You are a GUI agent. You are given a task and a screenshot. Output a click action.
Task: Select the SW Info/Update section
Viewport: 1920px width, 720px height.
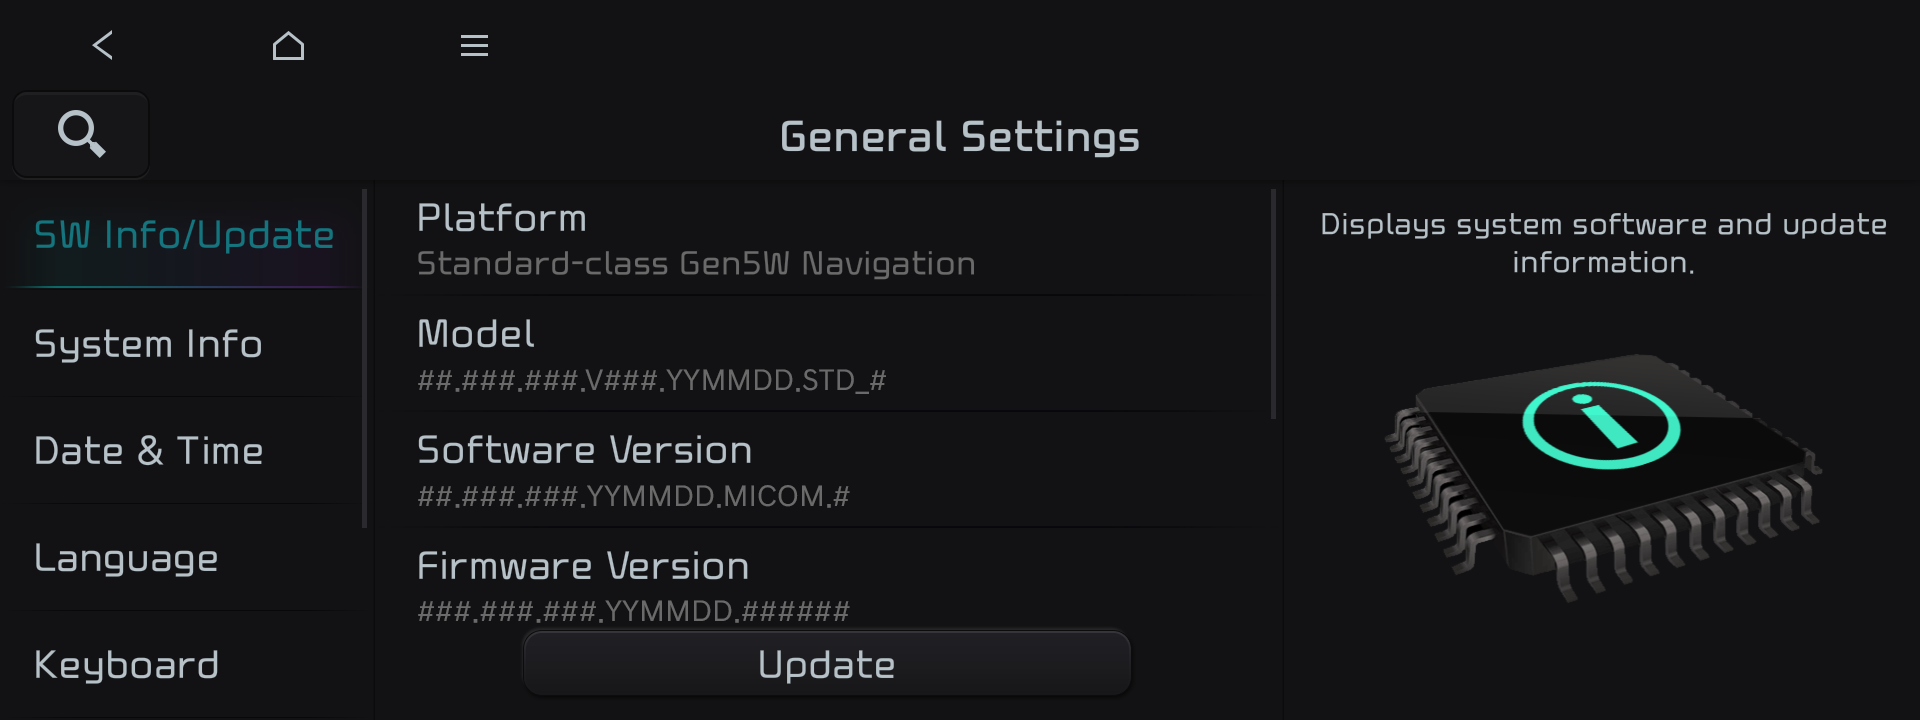point(184,235)
